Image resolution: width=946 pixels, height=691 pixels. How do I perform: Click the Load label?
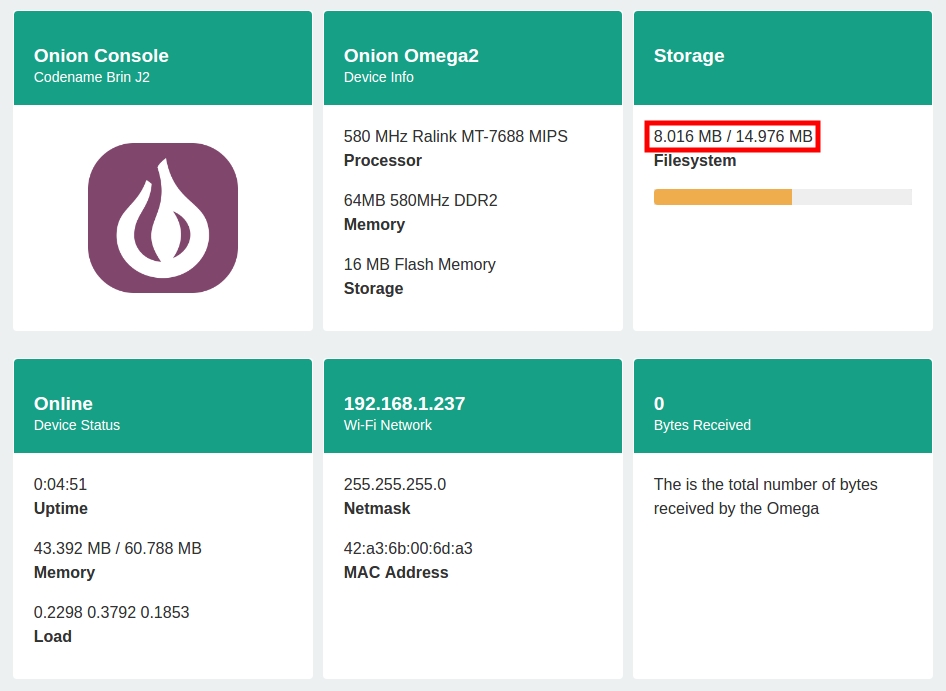(52, 636)
